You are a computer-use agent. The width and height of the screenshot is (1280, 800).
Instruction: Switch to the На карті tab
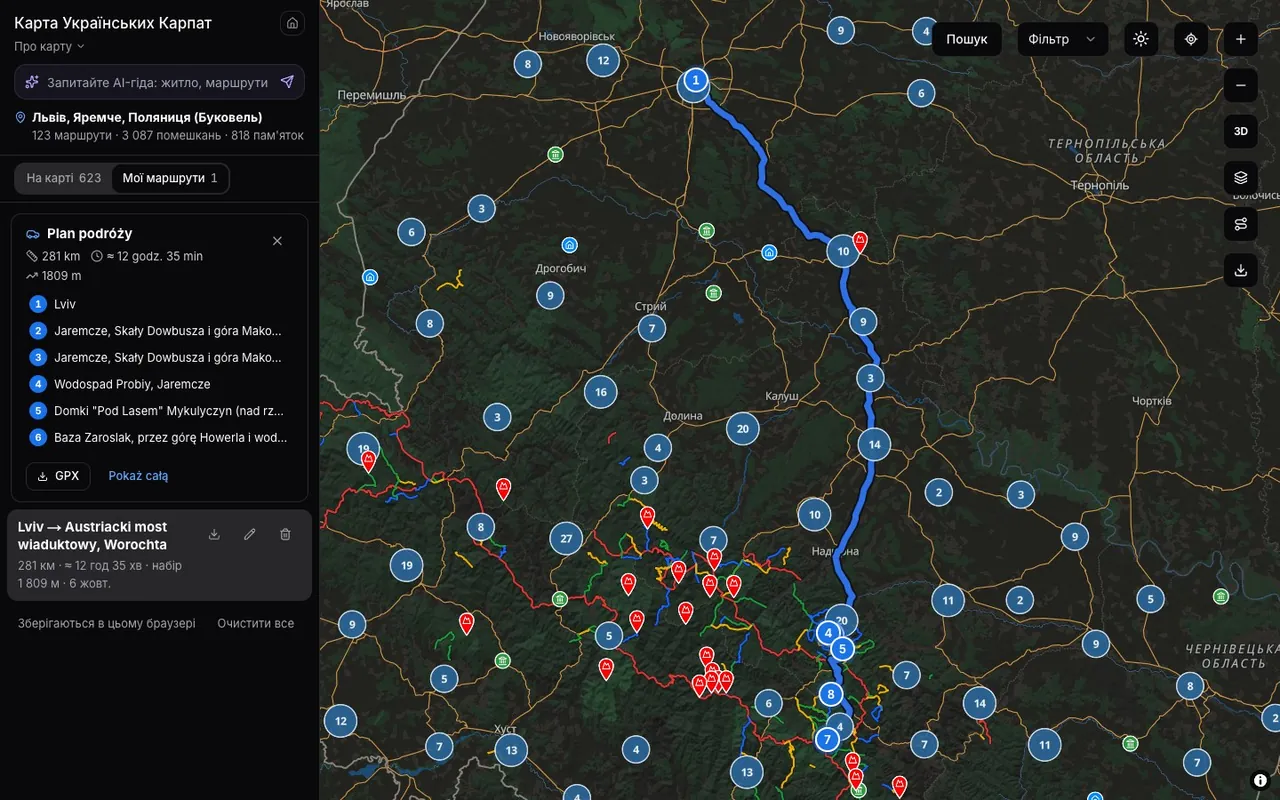(64, 178)
